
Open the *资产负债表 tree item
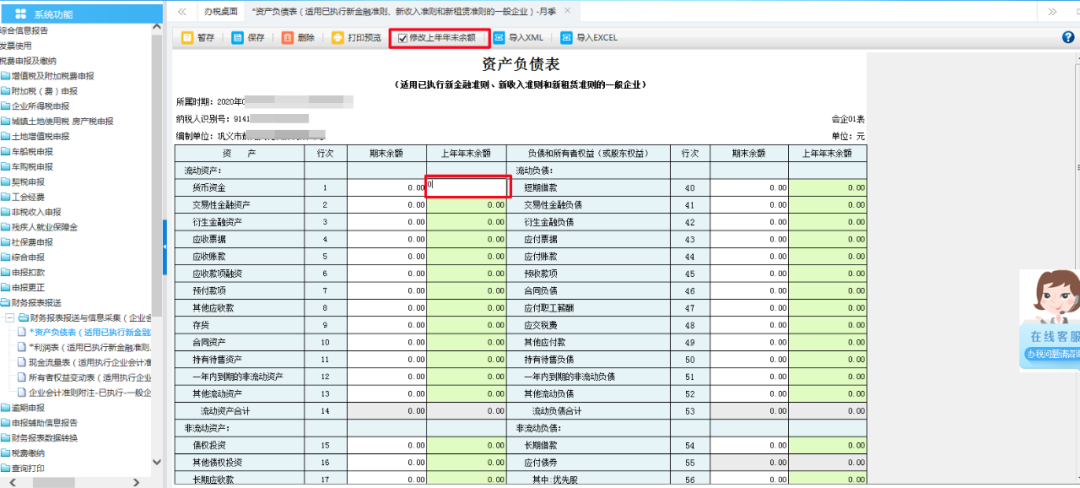pos(84,332)
